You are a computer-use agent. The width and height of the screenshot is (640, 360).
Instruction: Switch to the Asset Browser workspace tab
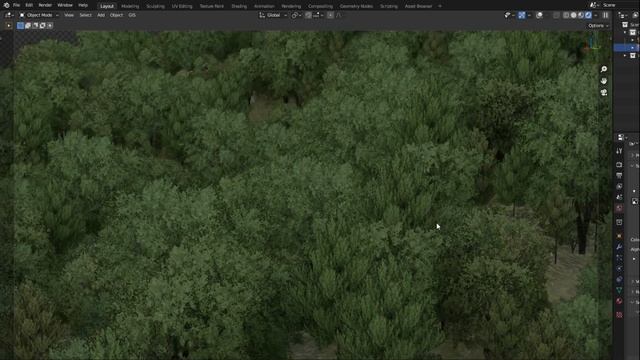(418, 6)
